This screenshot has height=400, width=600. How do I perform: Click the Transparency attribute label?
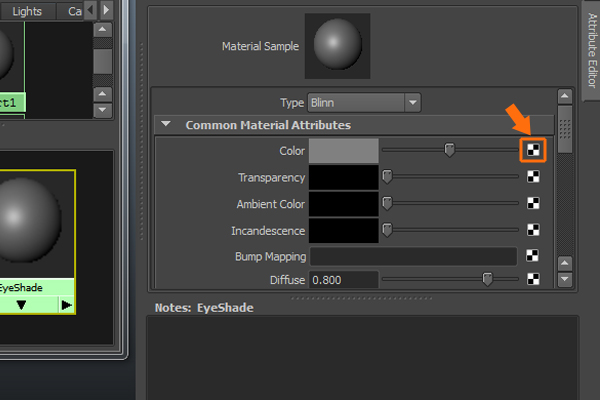272,178
